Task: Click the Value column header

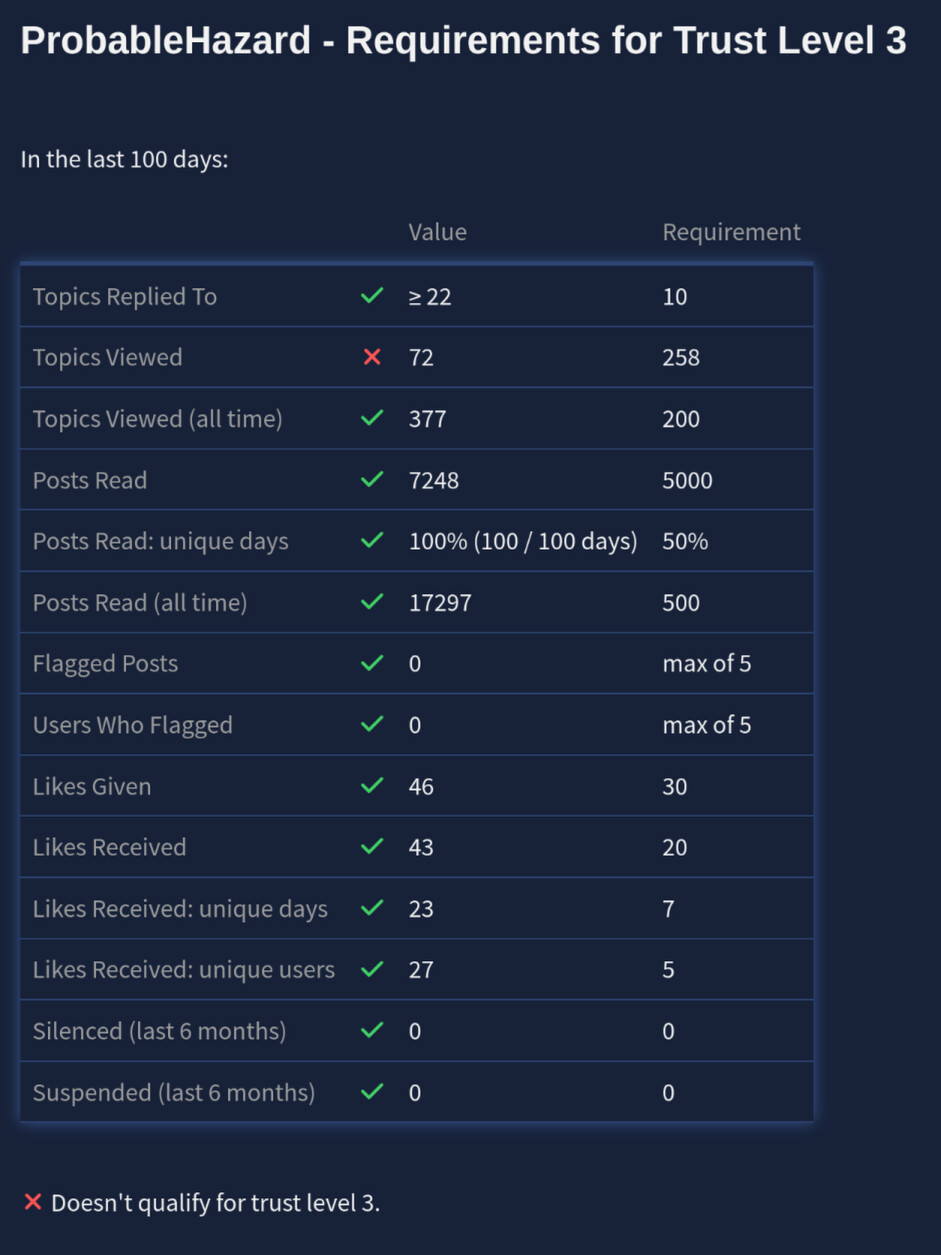Action: [x=437, y=232]
